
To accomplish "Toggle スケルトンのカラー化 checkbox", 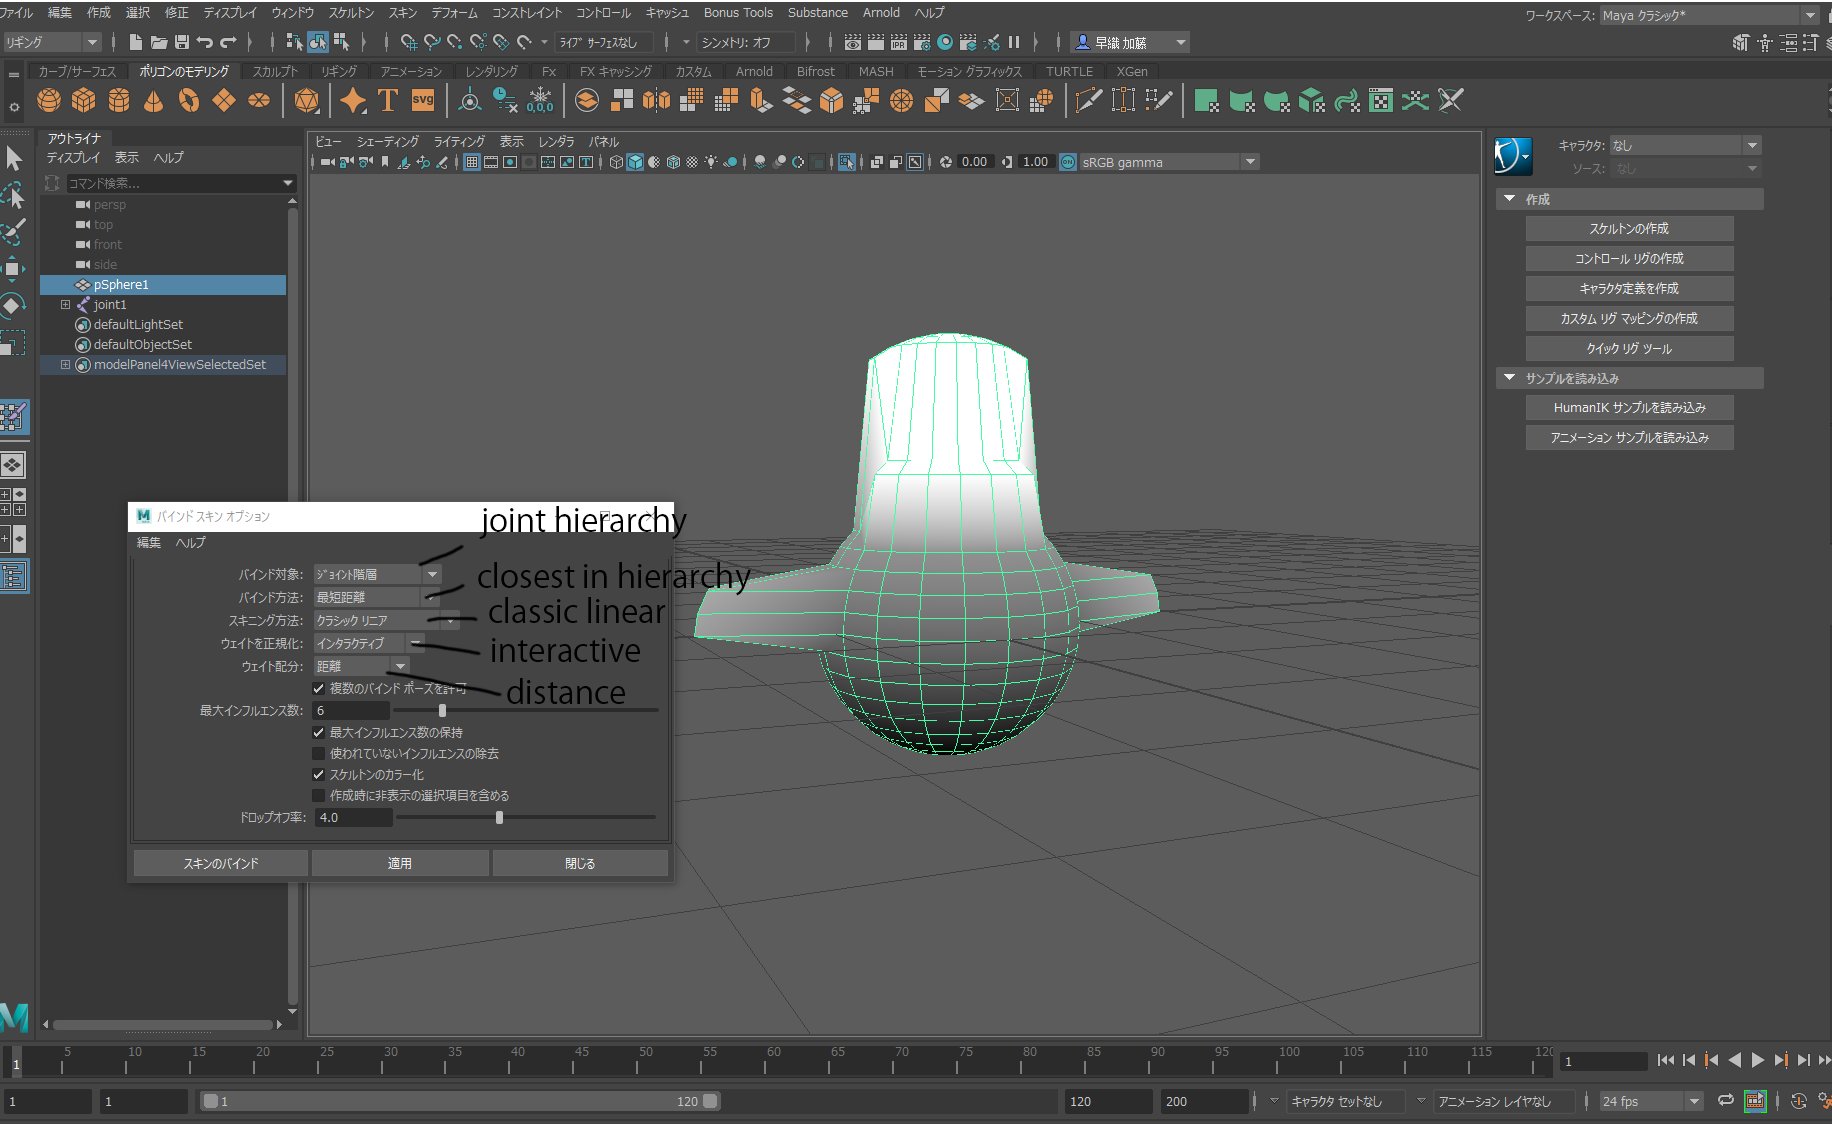I will tap(318, 774).
